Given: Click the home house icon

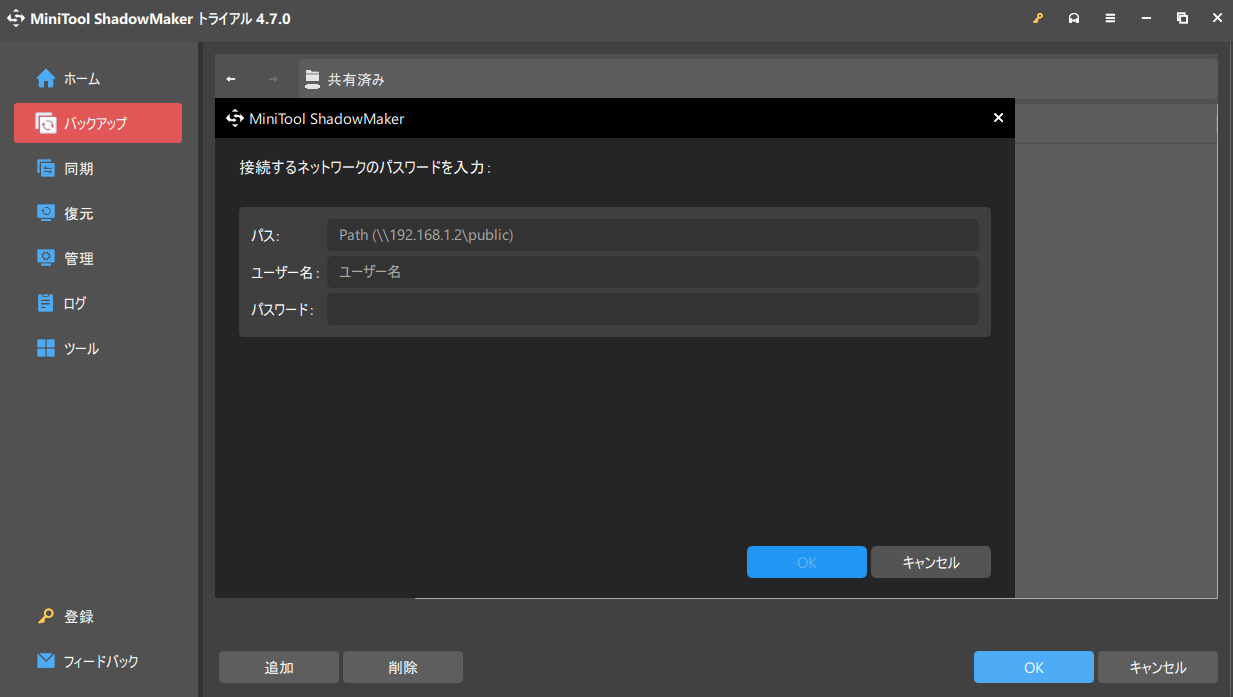Looking at the screenshot, I should [46, 78].
